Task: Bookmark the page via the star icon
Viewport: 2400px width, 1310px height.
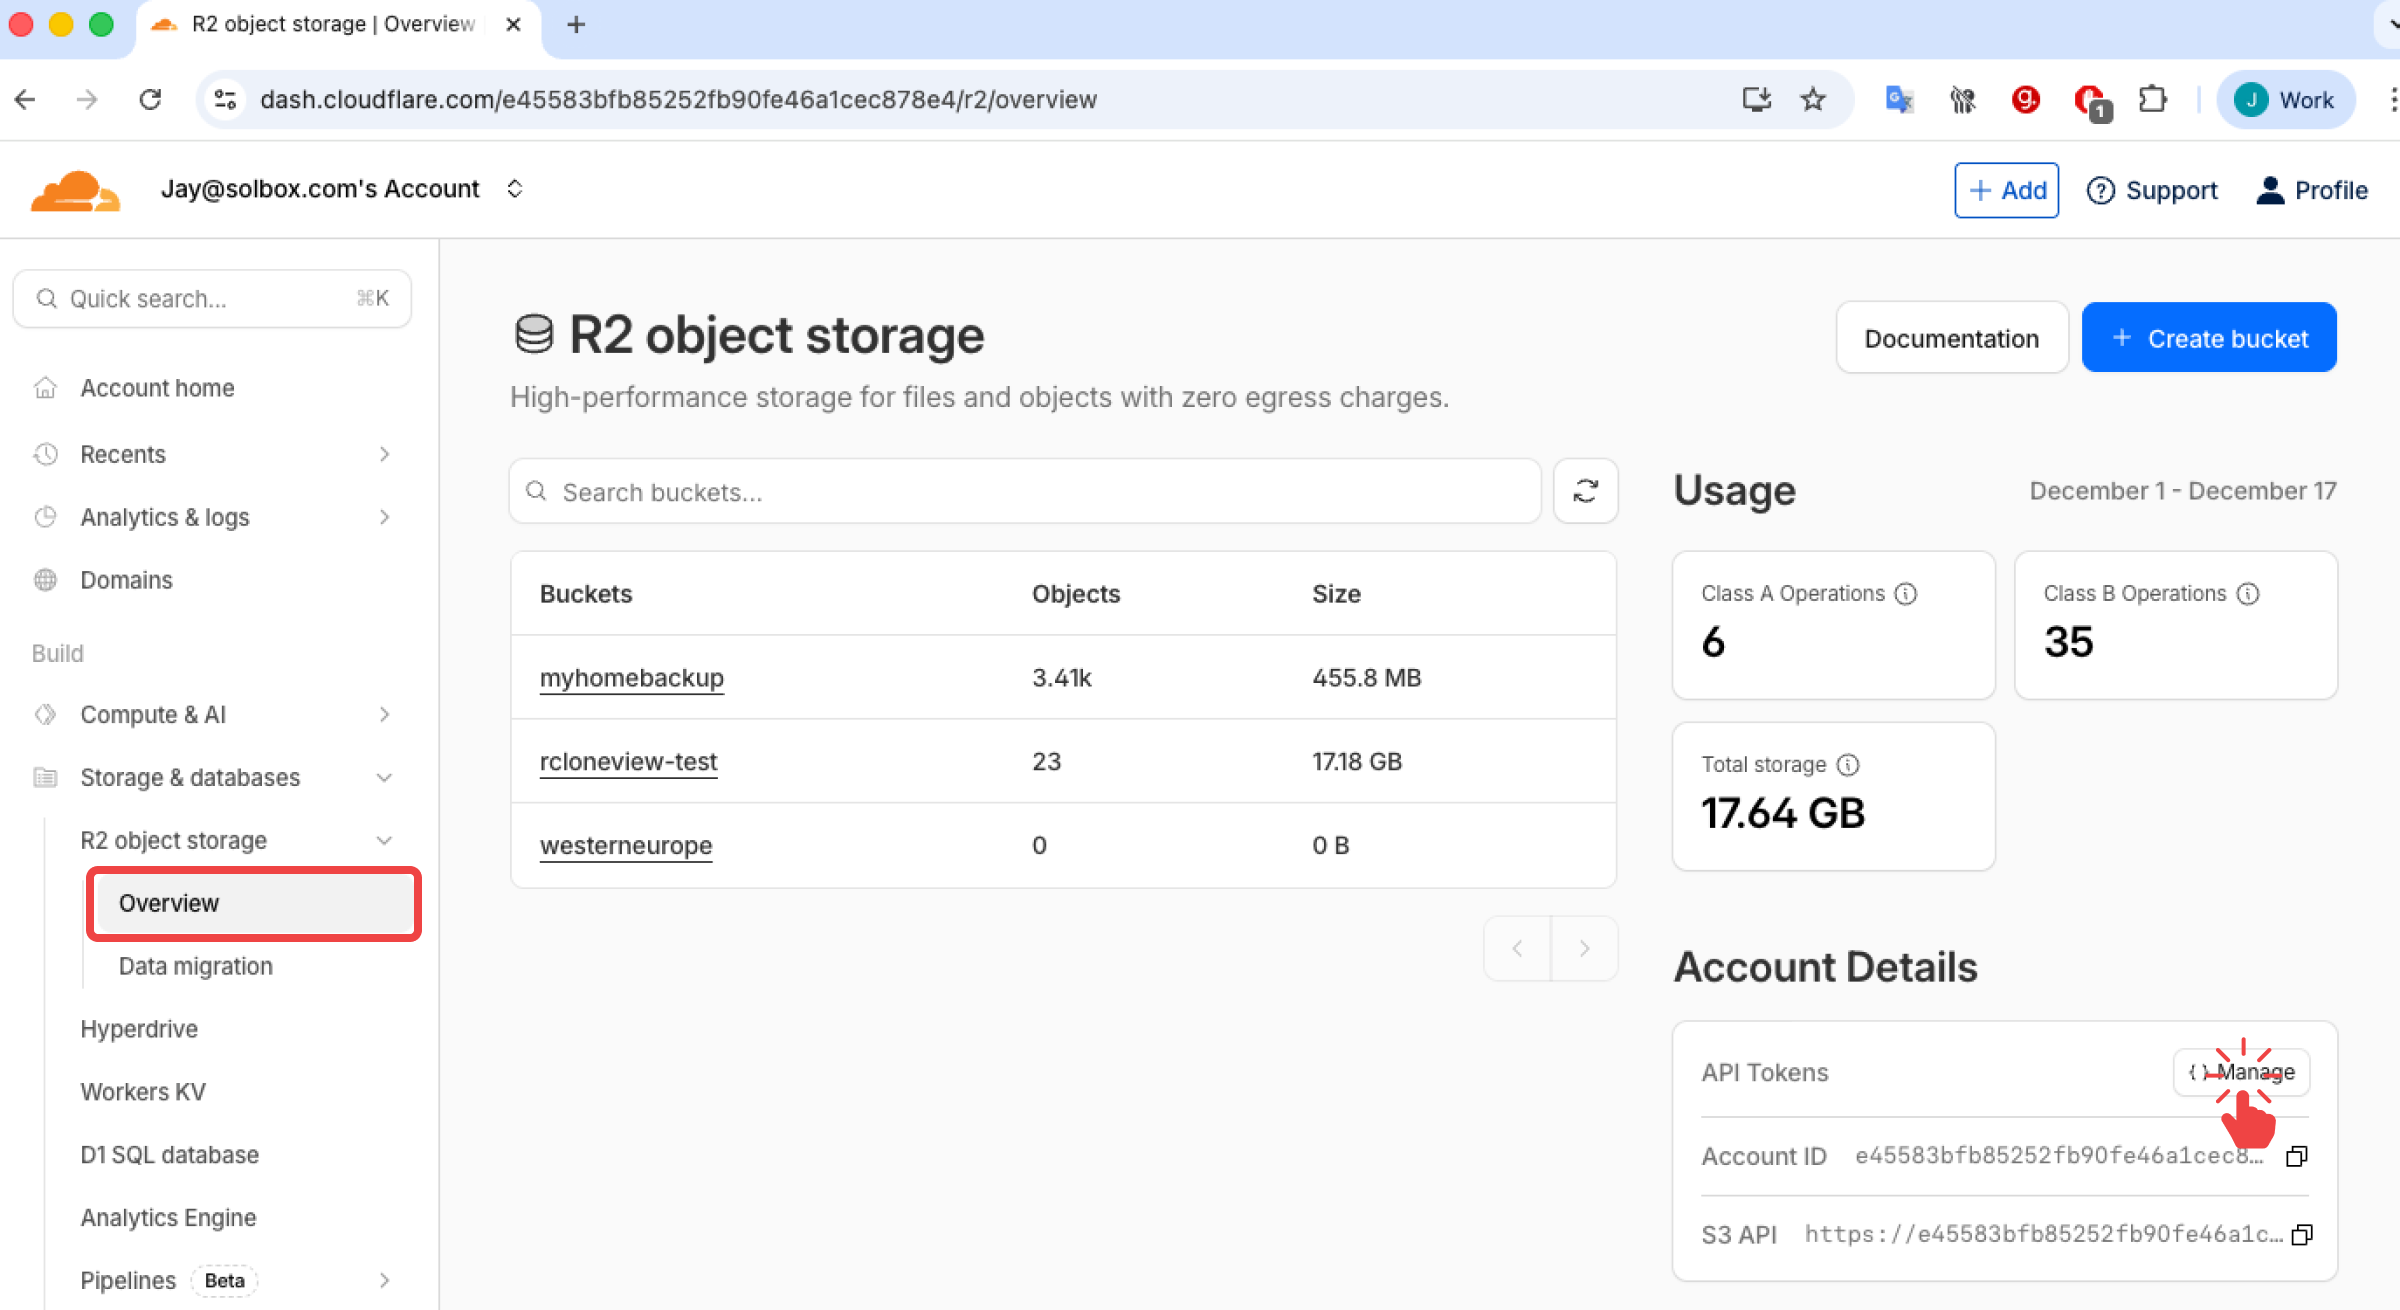Action: pos(1812,99)
